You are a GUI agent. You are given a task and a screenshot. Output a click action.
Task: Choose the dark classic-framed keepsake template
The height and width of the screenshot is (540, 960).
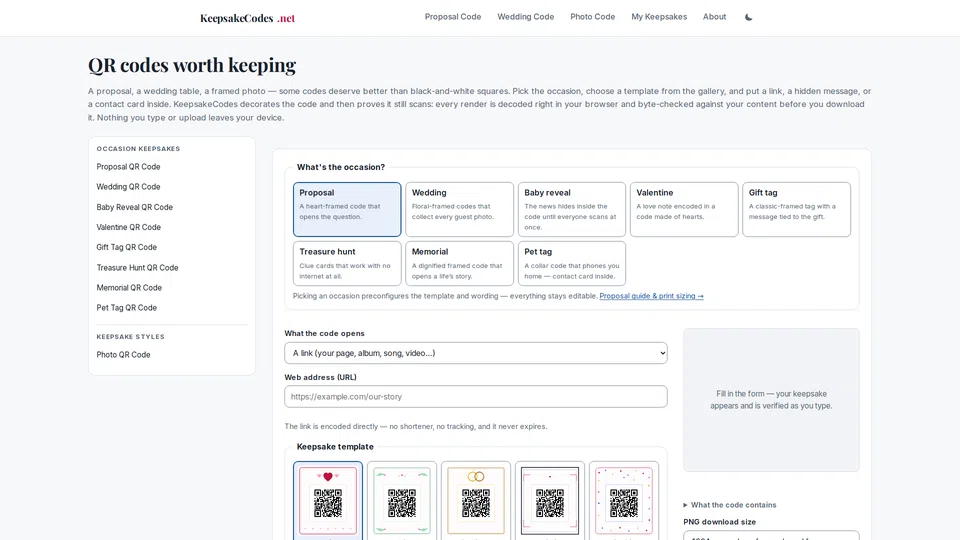tap(550, 501)
